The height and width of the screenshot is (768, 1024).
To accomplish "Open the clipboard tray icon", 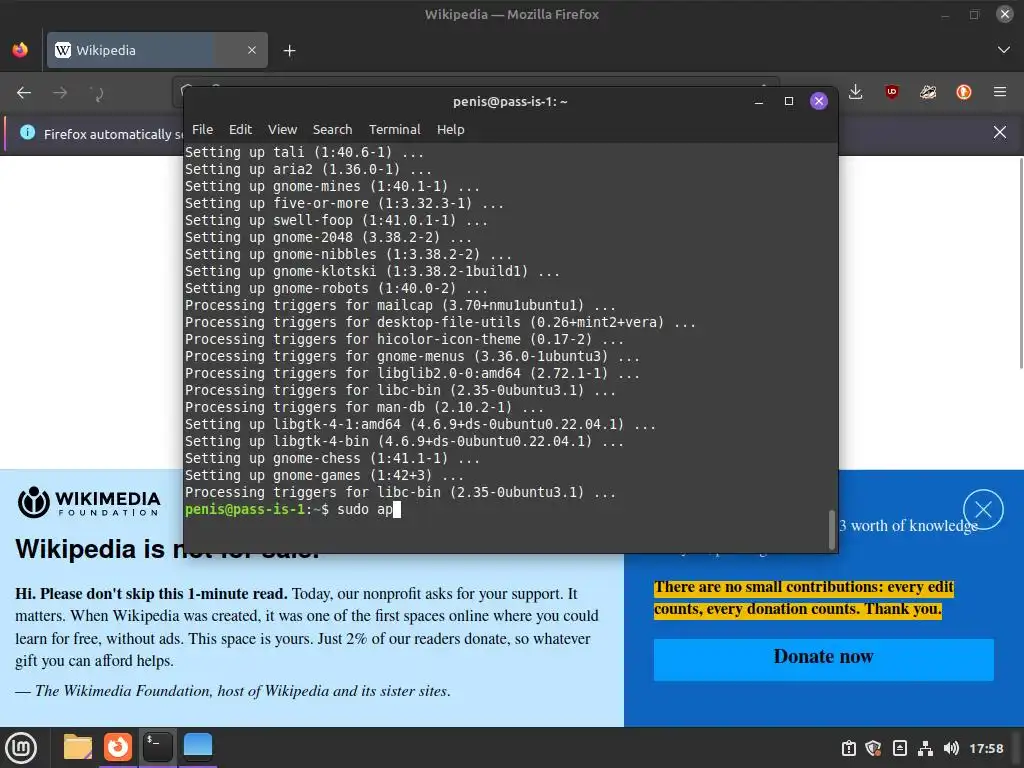I will click(x=848, y=748).
